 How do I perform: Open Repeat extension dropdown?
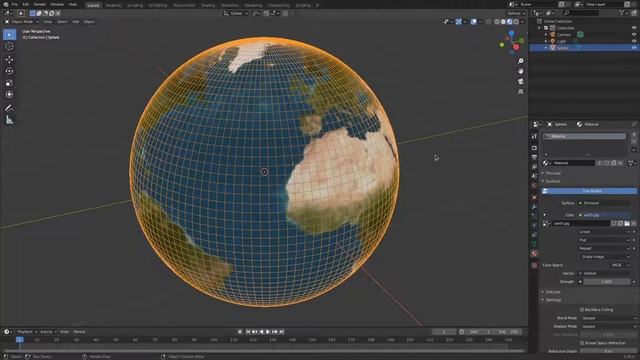(605, 248)
